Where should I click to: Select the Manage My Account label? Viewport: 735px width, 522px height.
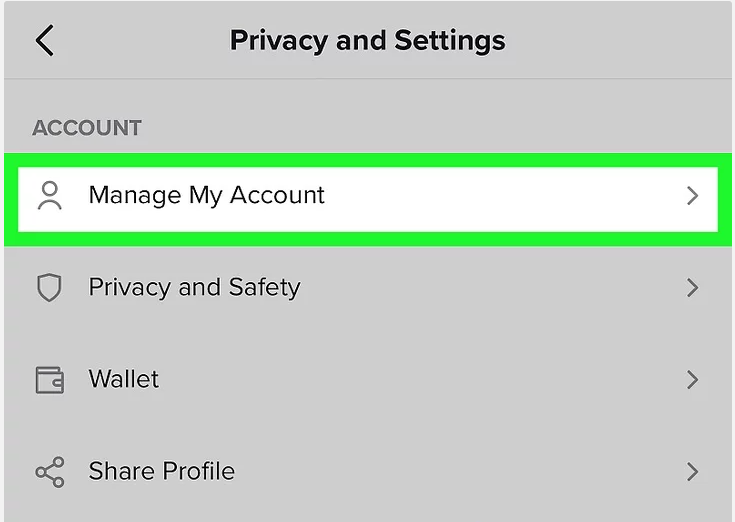click(x=206, y=195)
